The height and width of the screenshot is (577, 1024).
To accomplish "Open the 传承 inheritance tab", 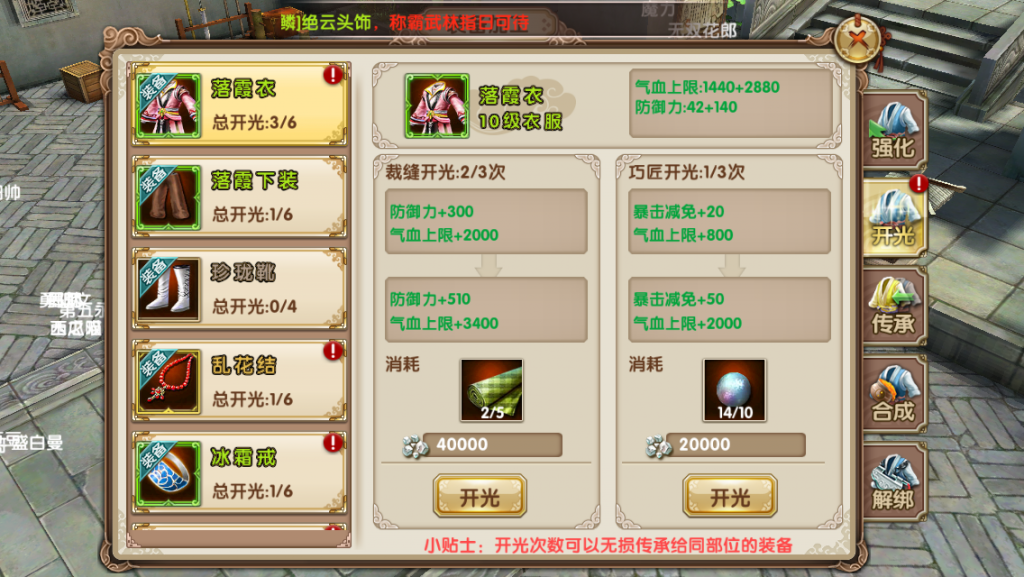I will 893,307.
